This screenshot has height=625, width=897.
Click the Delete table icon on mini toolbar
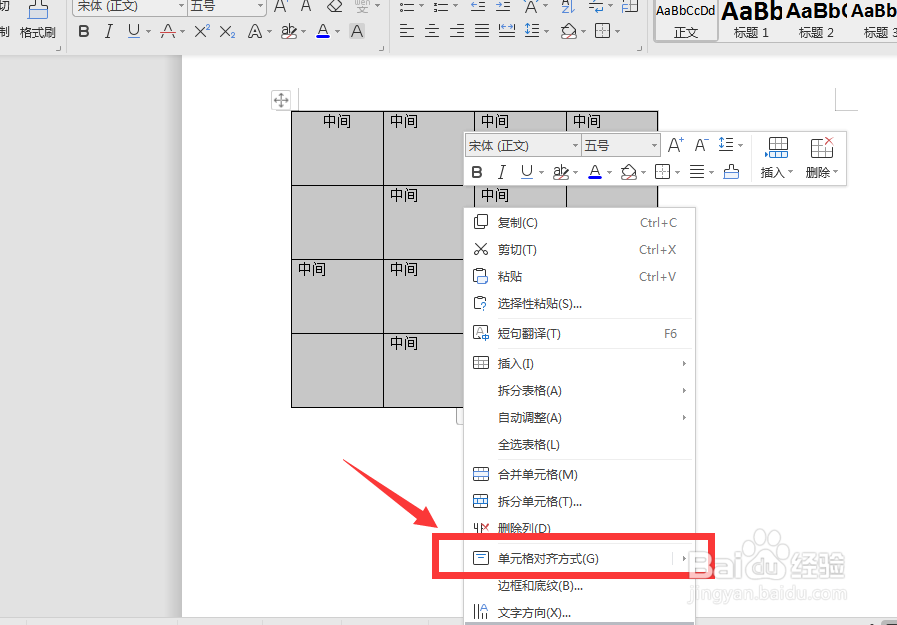pos(822,149)
